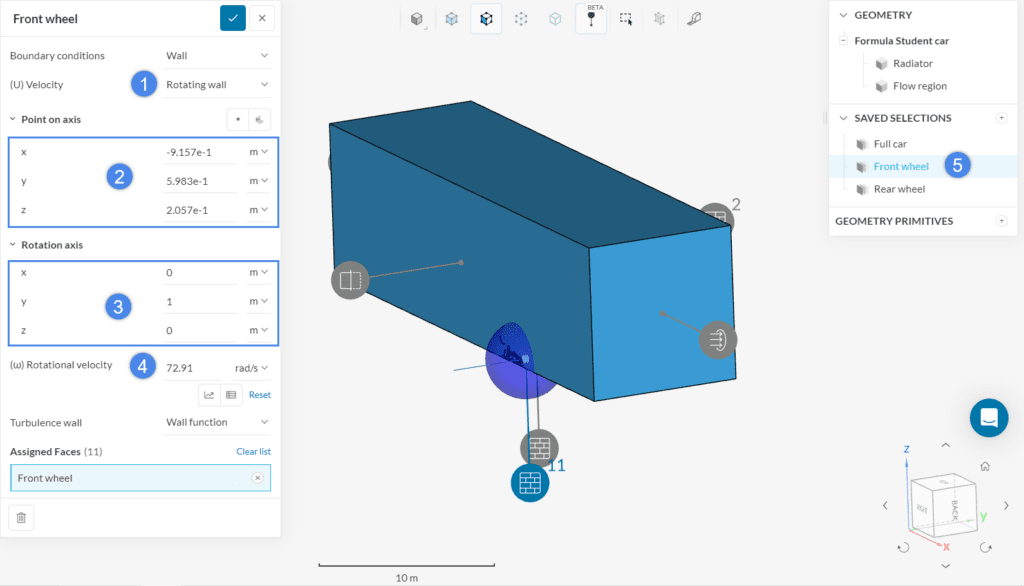Confirm settings with the blue checkmark

(232, 18)
